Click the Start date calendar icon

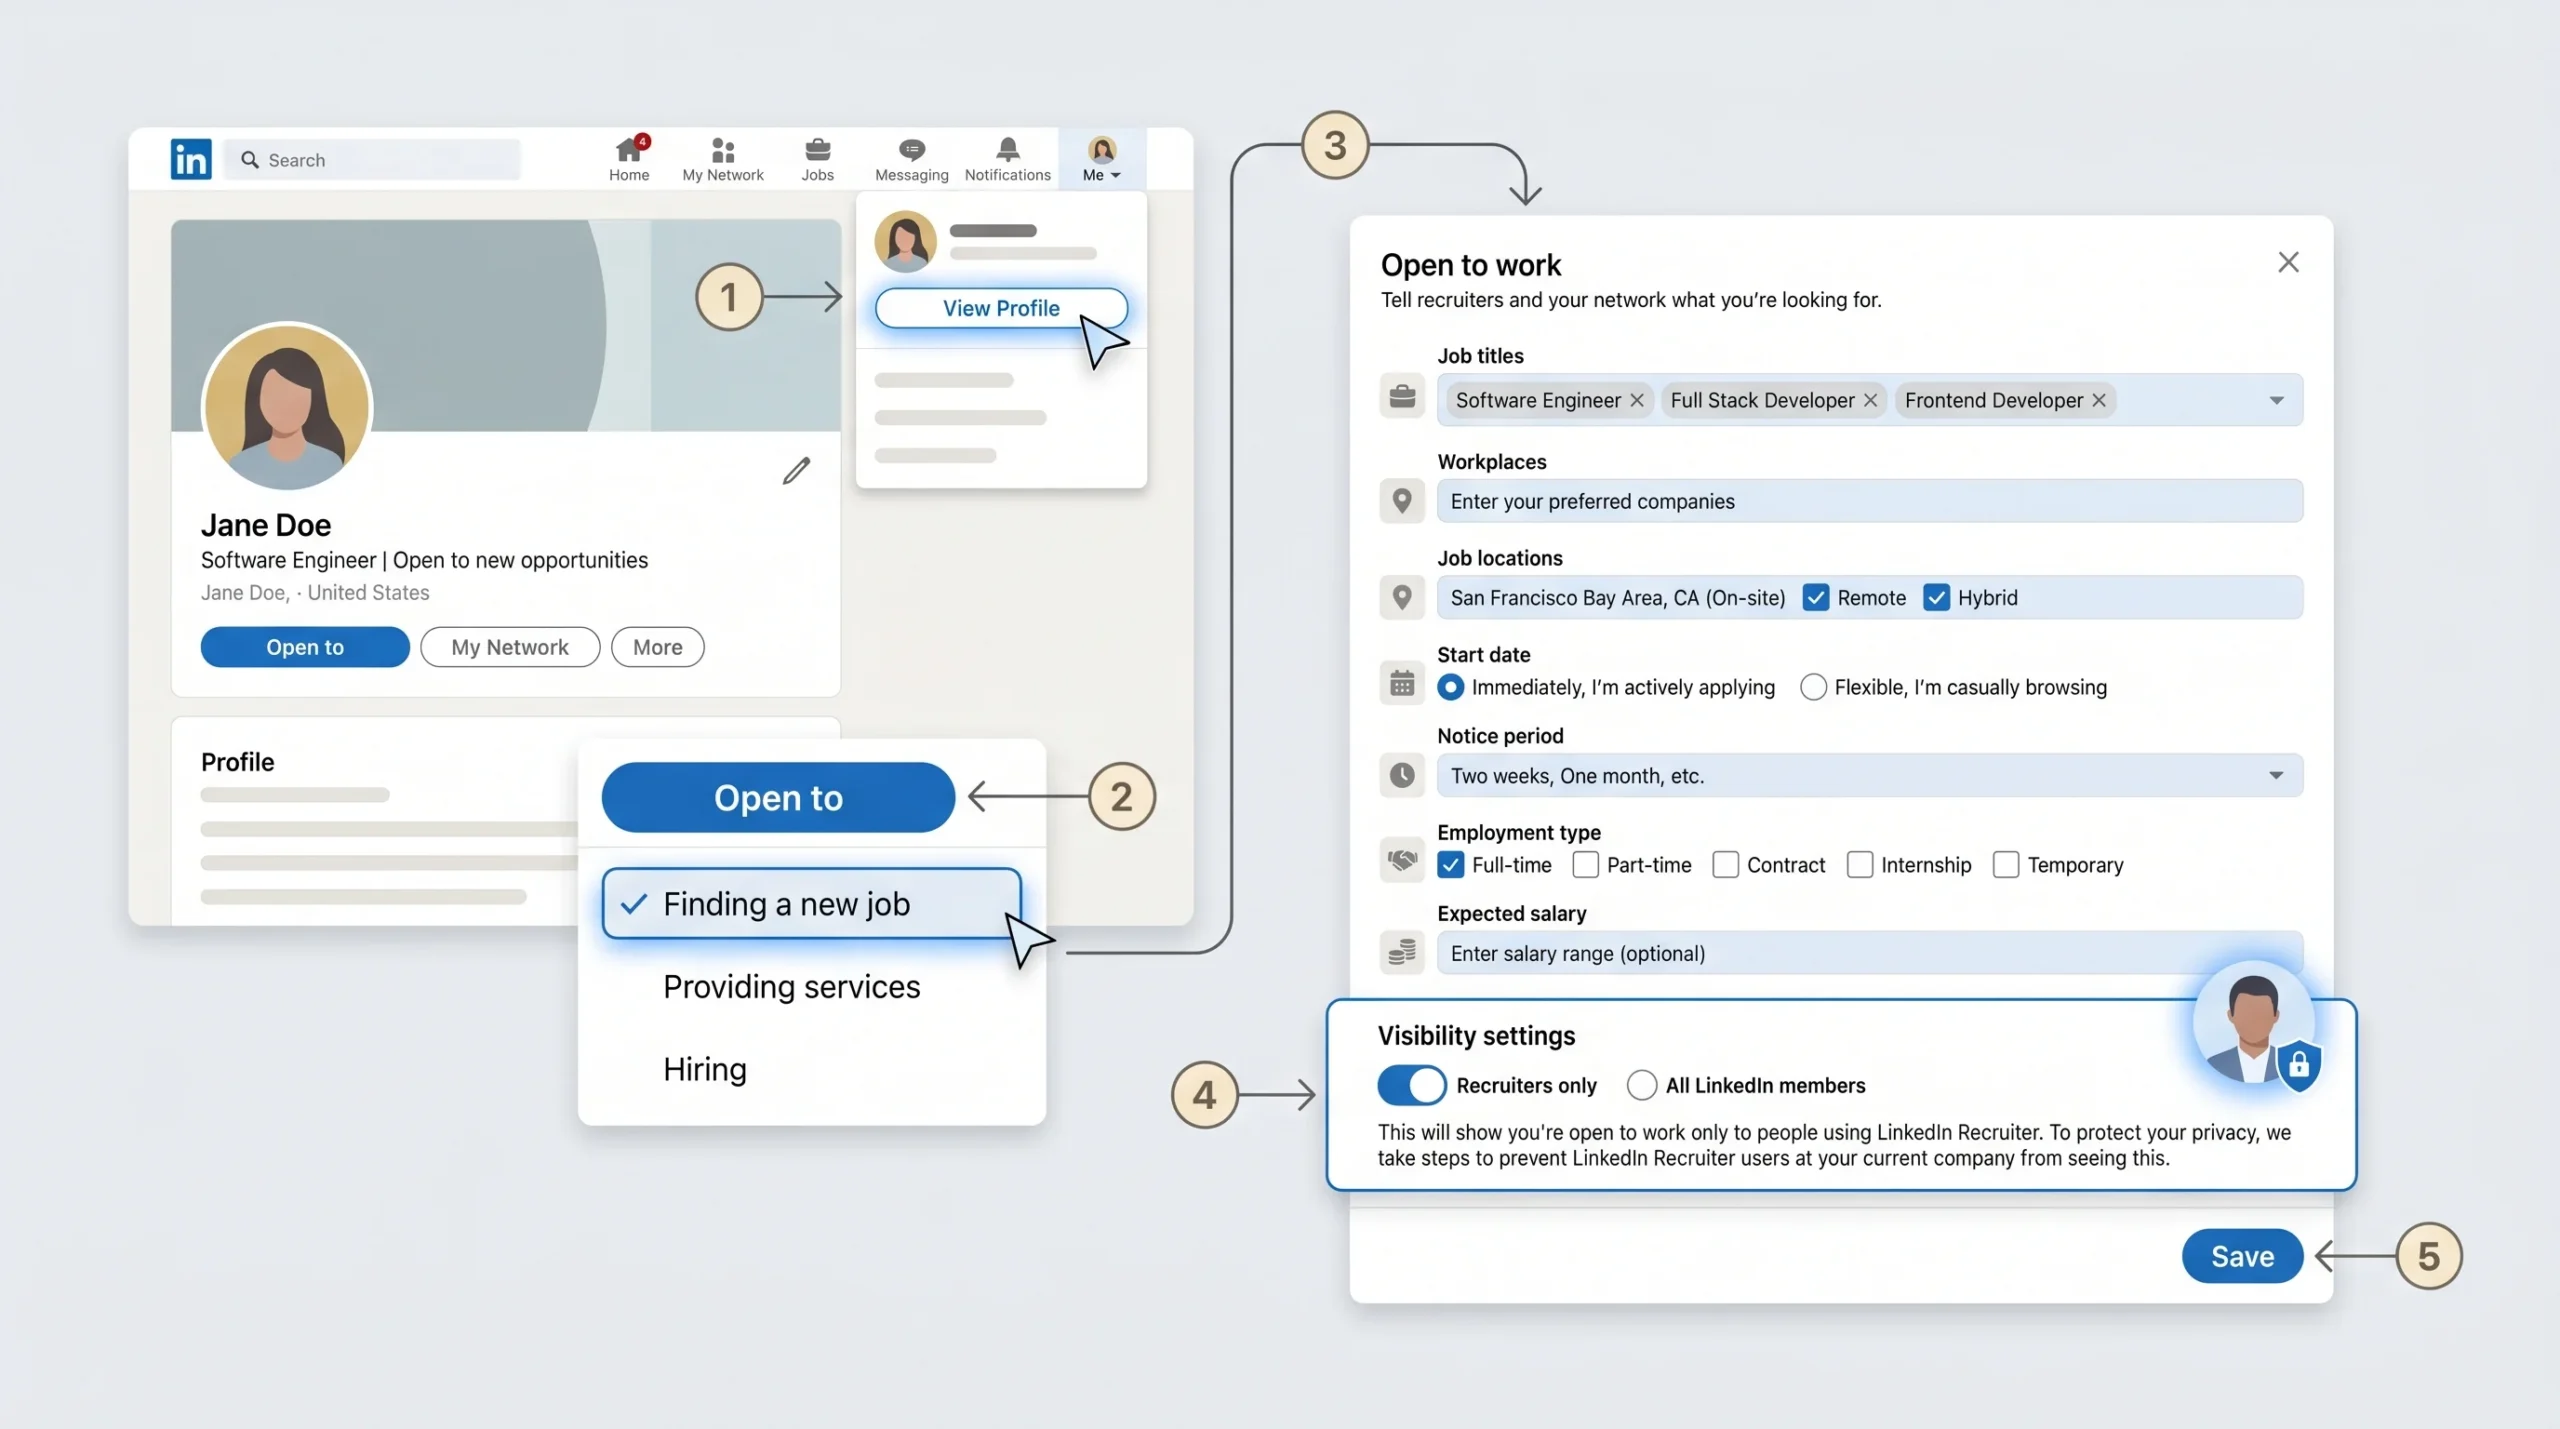click(x=1402, y=684)
